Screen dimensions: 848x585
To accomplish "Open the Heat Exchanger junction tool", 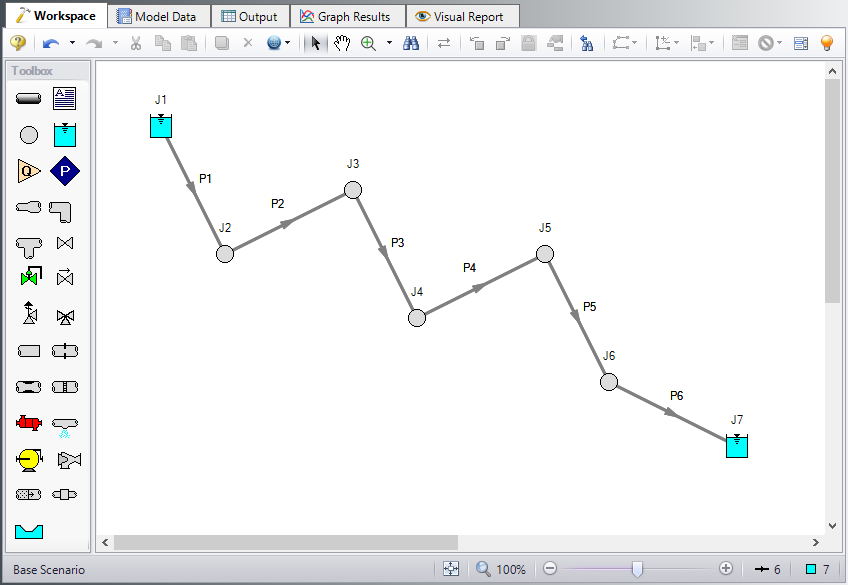I will 28,422.
